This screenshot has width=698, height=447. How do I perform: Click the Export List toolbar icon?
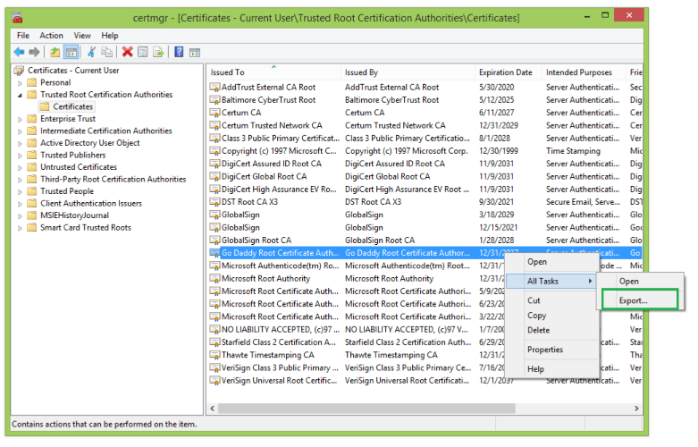(x=158, y=53)
